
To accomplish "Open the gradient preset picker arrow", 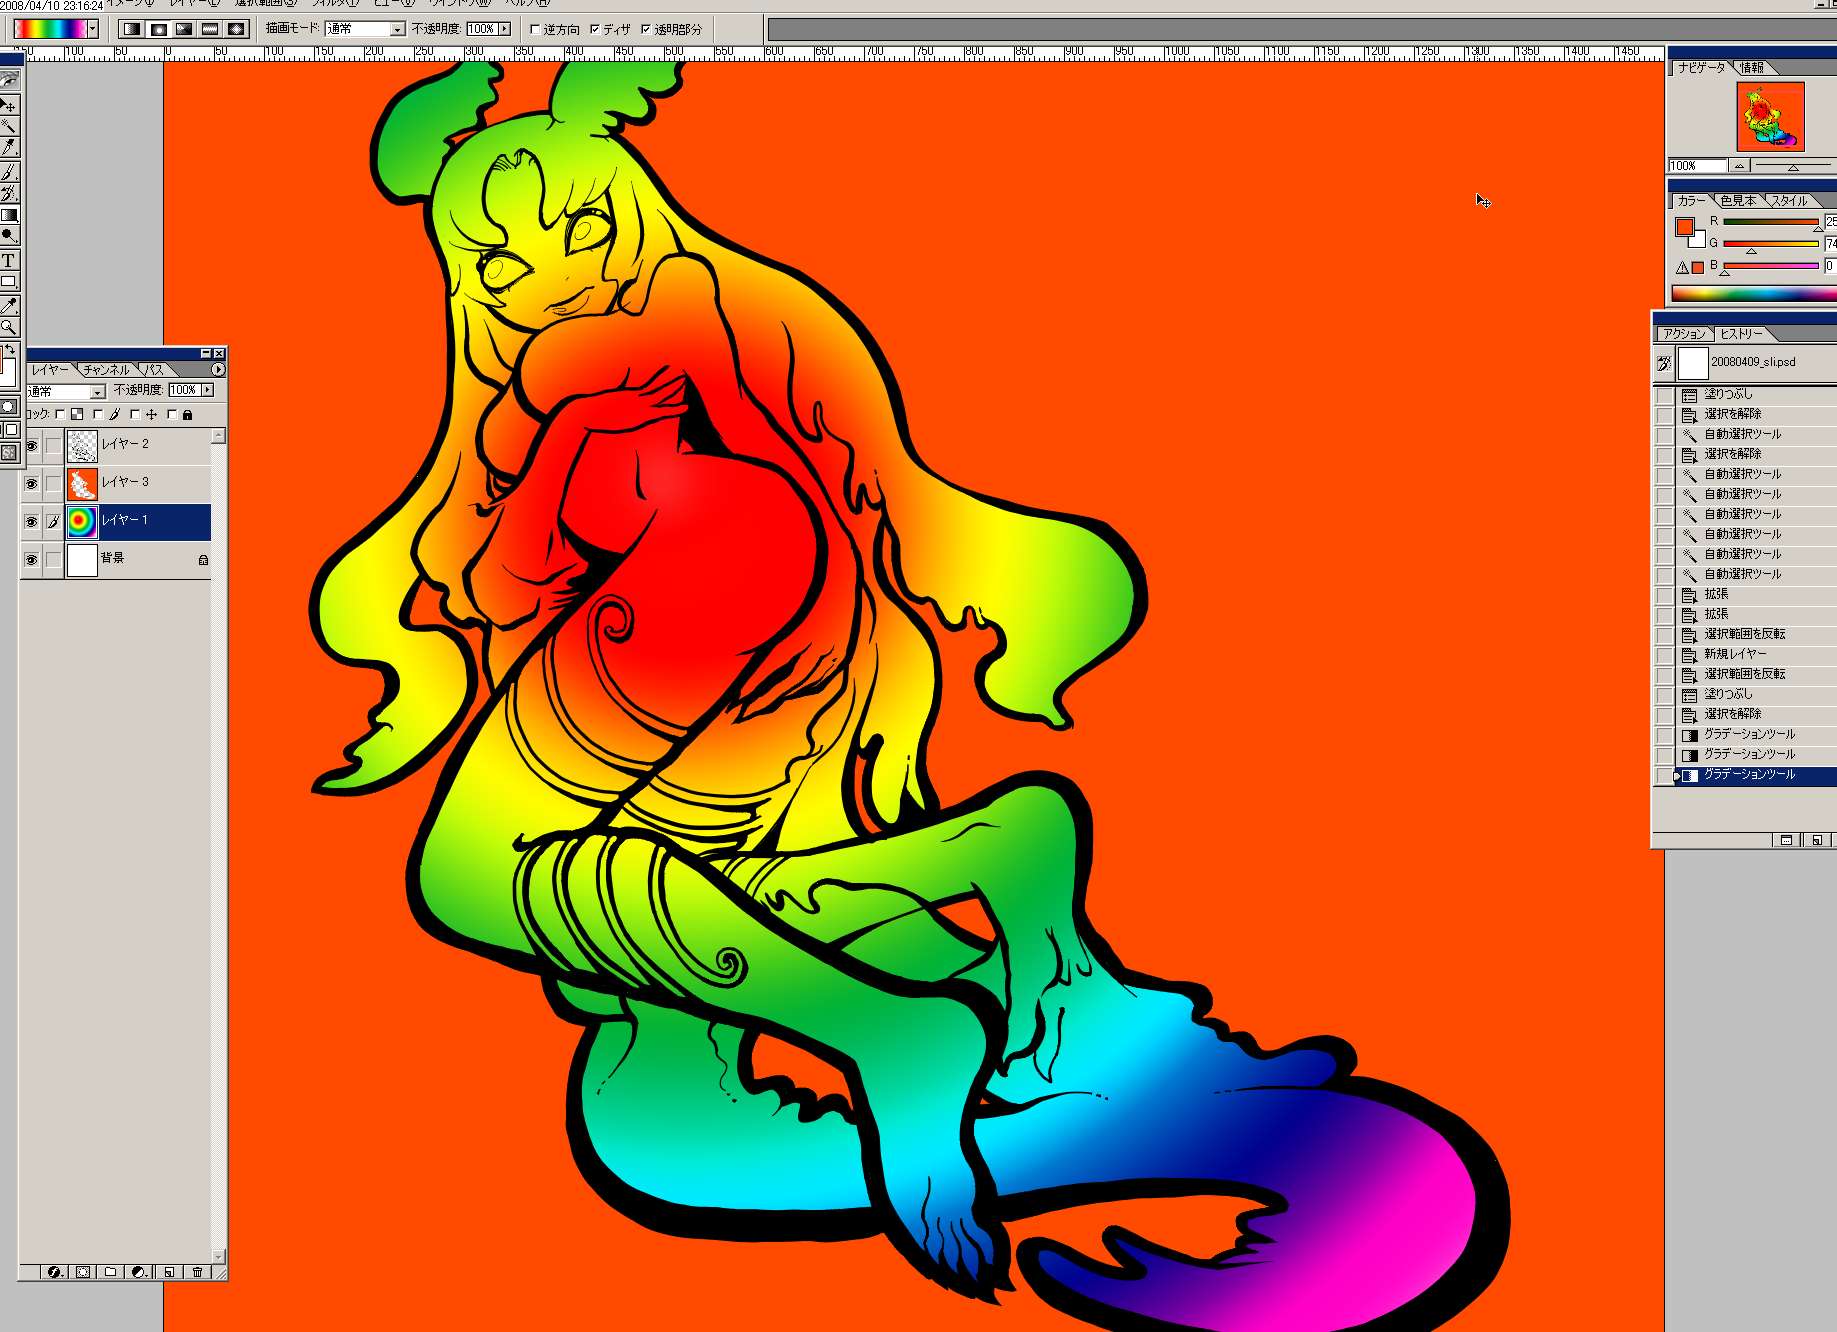I will click(92, 29).
